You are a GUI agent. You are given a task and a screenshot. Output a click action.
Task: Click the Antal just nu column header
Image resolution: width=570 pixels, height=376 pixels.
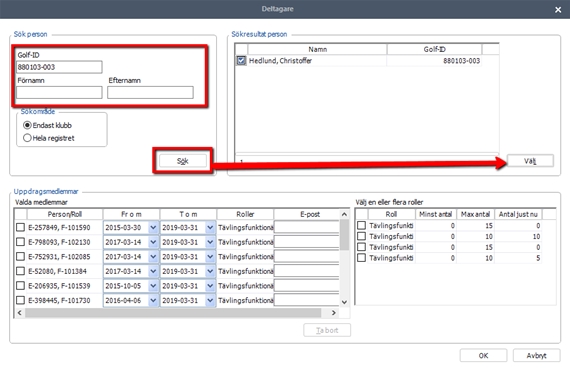(x=518, y=214)
